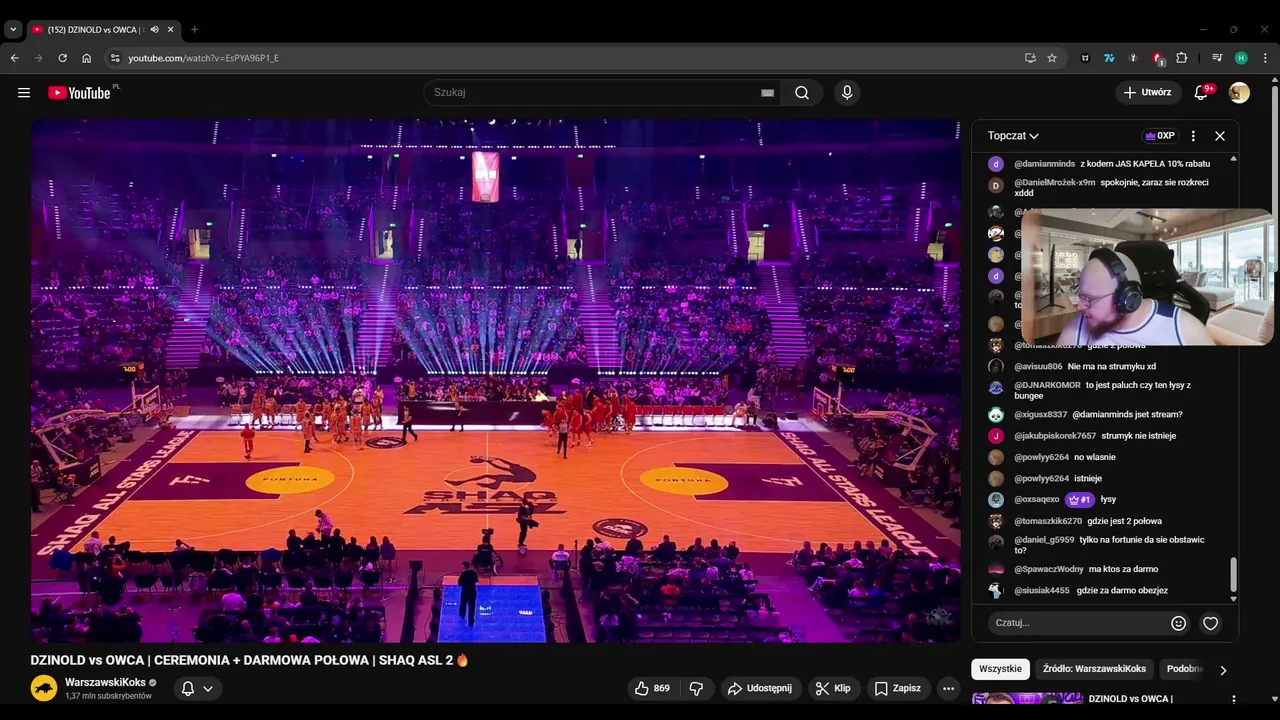Screen dimensions: 1280x720
Task: Reload the page
Action: coord(63,58)
